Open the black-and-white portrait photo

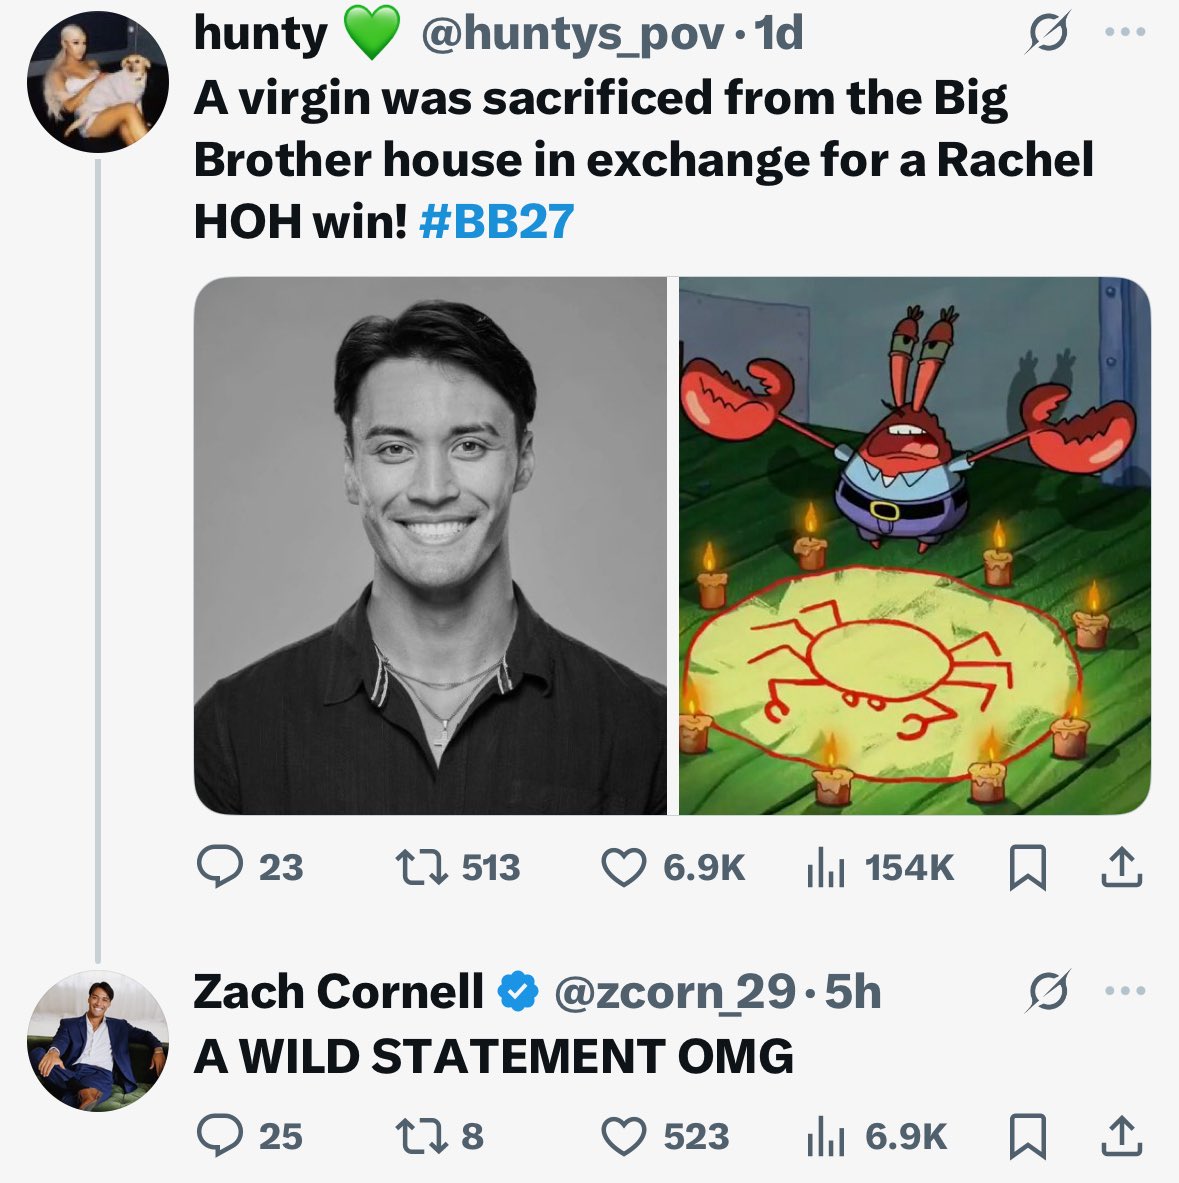click(430, 546)
